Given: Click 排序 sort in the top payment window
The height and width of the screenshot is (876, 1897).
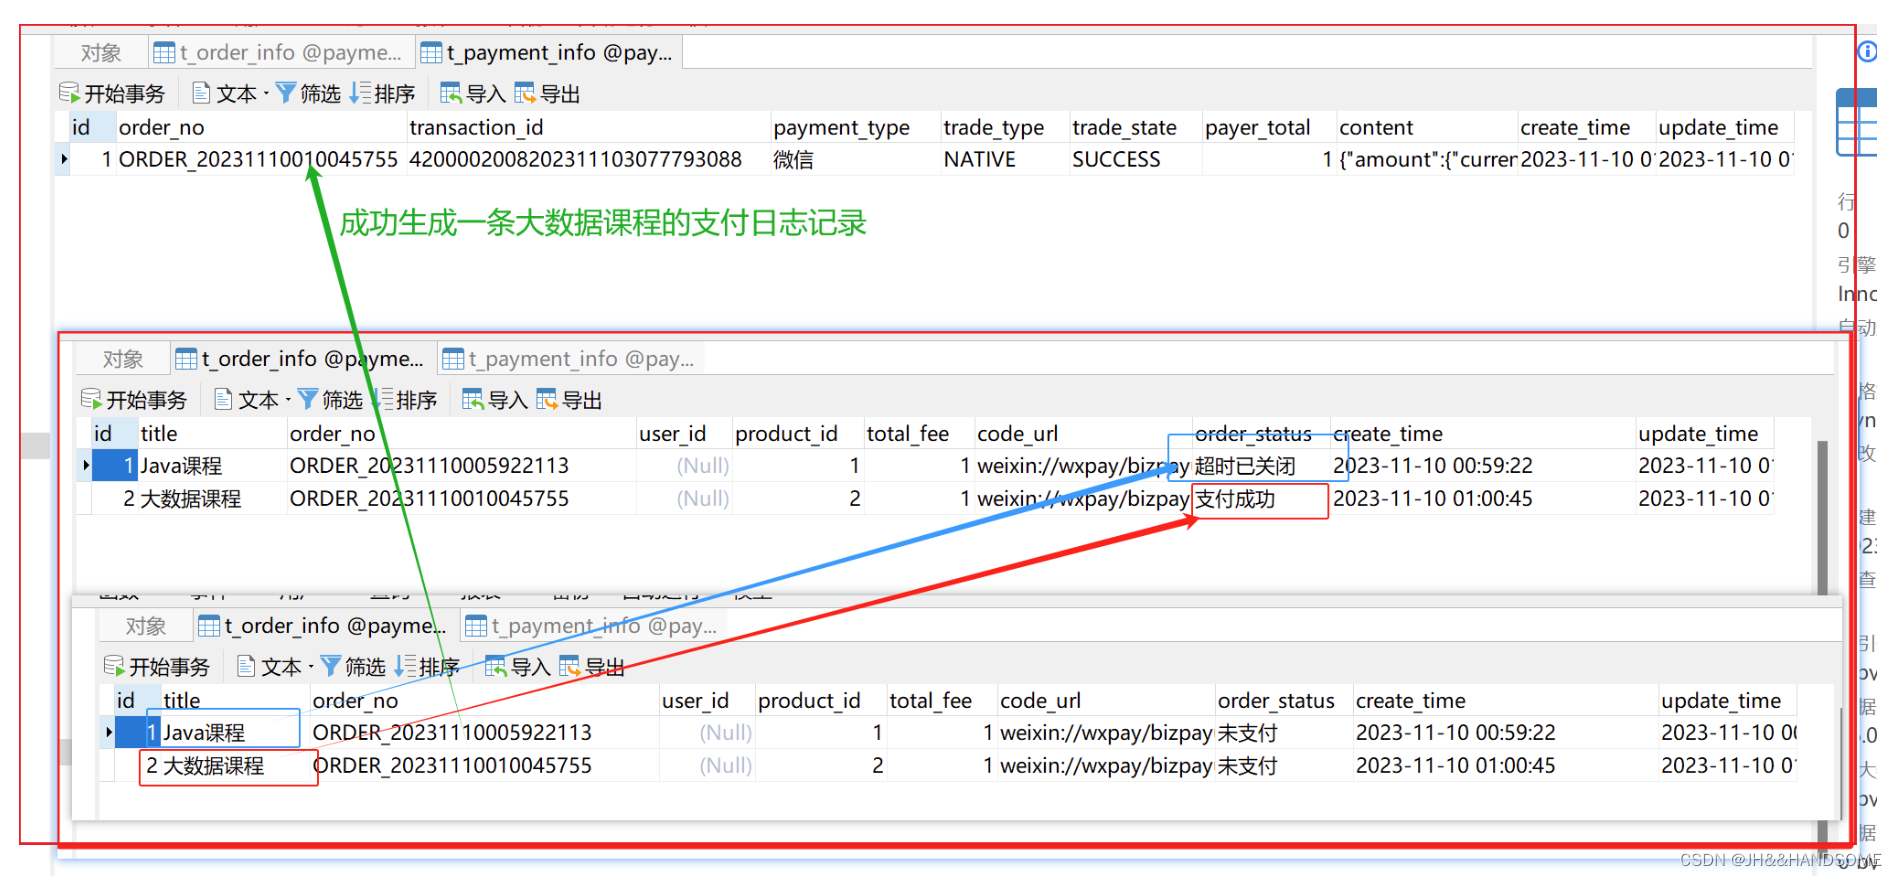Looking at the screenshot, I should (x=382, y=93).
